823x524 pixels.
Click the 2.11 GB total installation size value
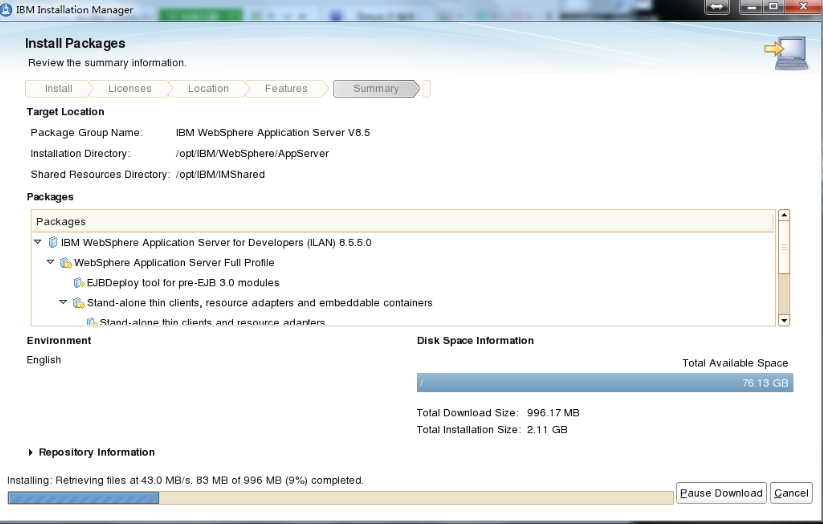pos(547,429)
